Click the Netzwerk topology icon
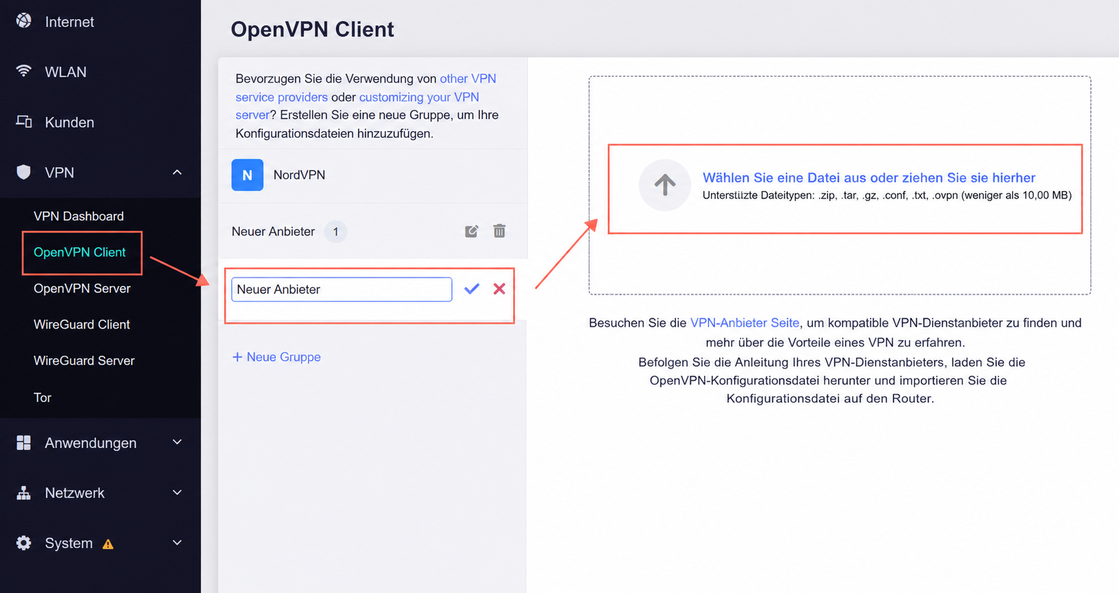This screenshot has height=593, width=1119. 24,492
